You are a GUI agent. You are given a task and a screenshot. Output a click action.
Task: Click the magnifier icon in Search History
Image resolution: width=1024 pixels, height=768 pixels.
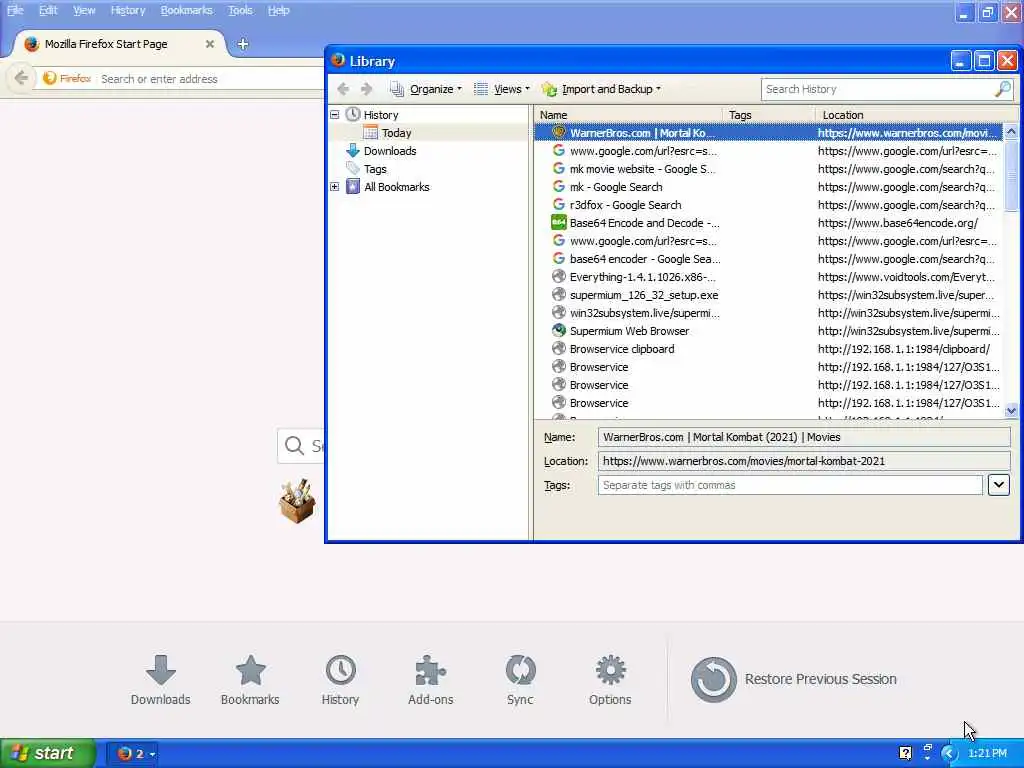1002,89
